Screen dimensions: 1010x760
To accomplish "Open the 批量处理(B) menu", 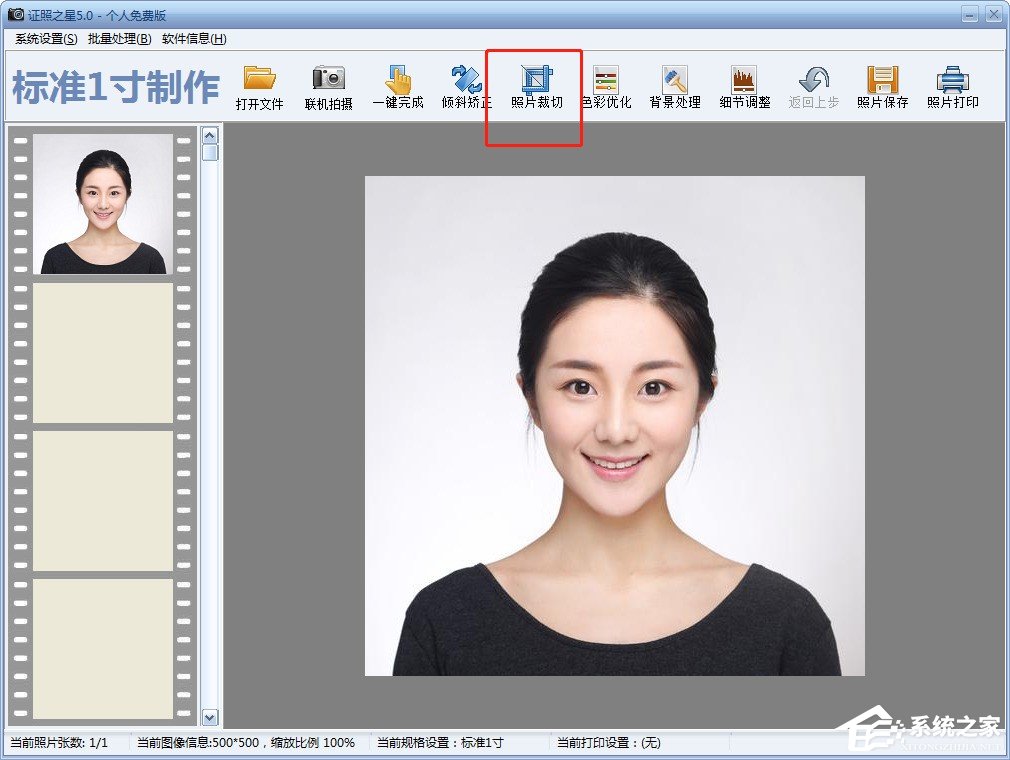I will tap(120, 39).
